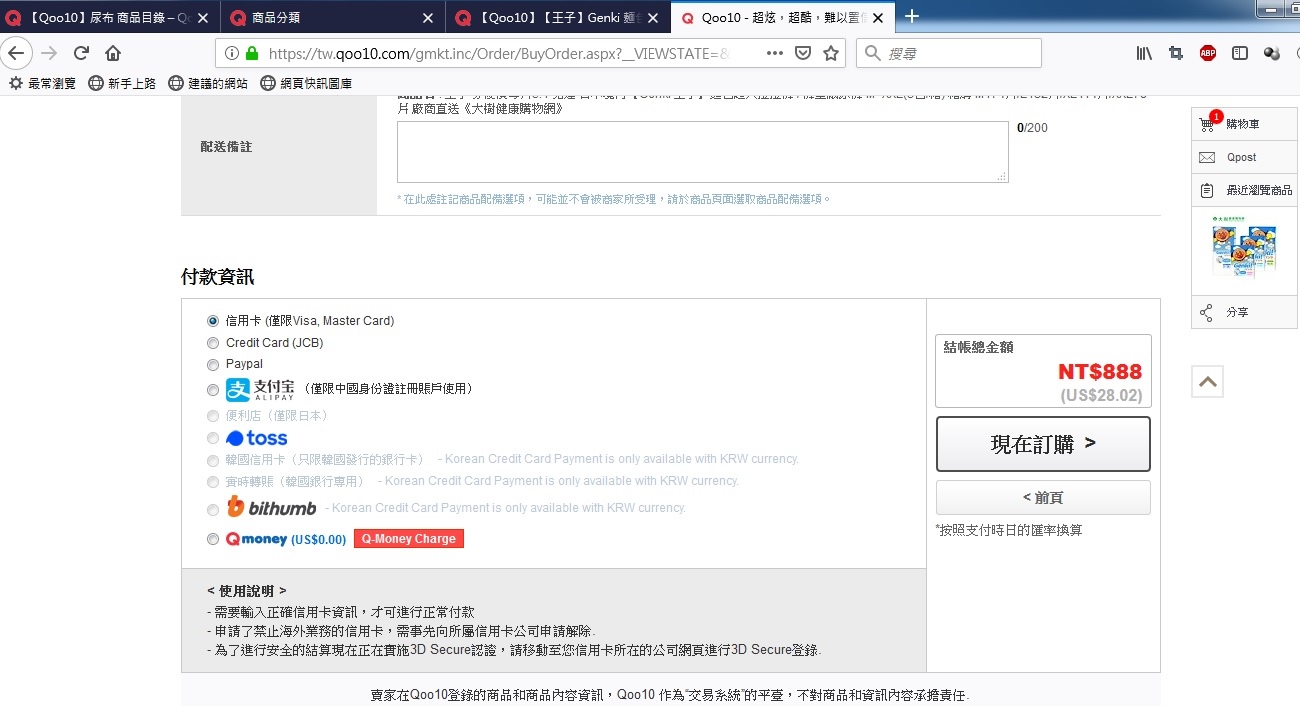Open 最常瀏覽 bookmark folder
1300x706 pixels.
42,83
